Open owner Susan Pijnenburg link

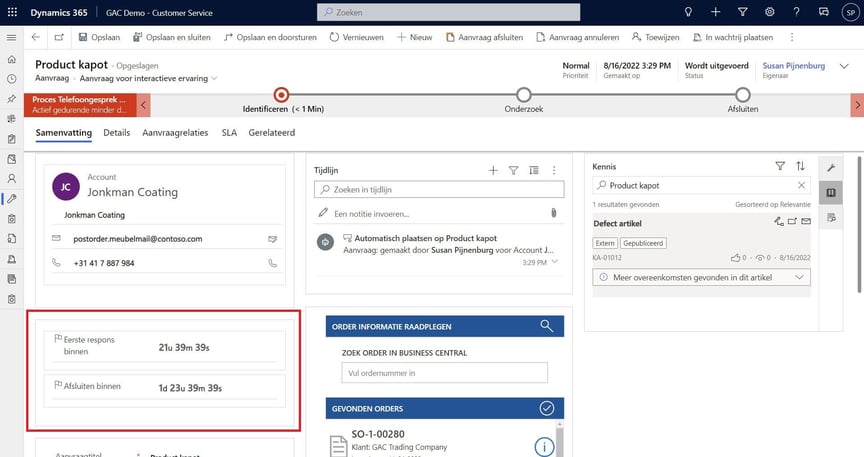tap(793, 66)
